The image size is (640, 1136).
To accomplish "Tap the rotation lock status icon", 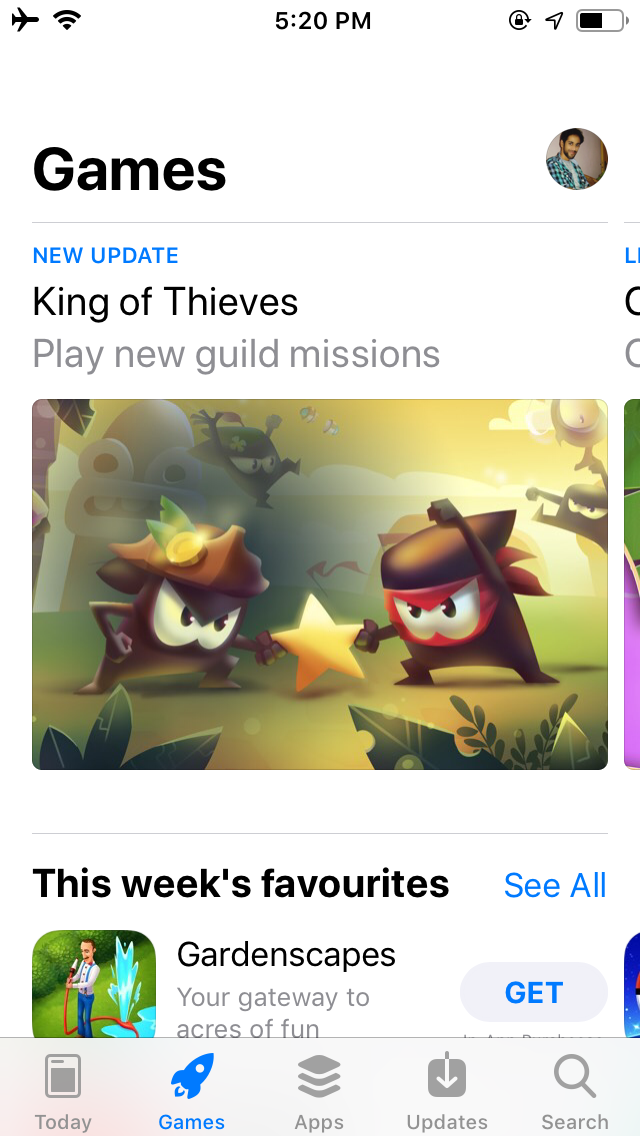I will point(520,21).
